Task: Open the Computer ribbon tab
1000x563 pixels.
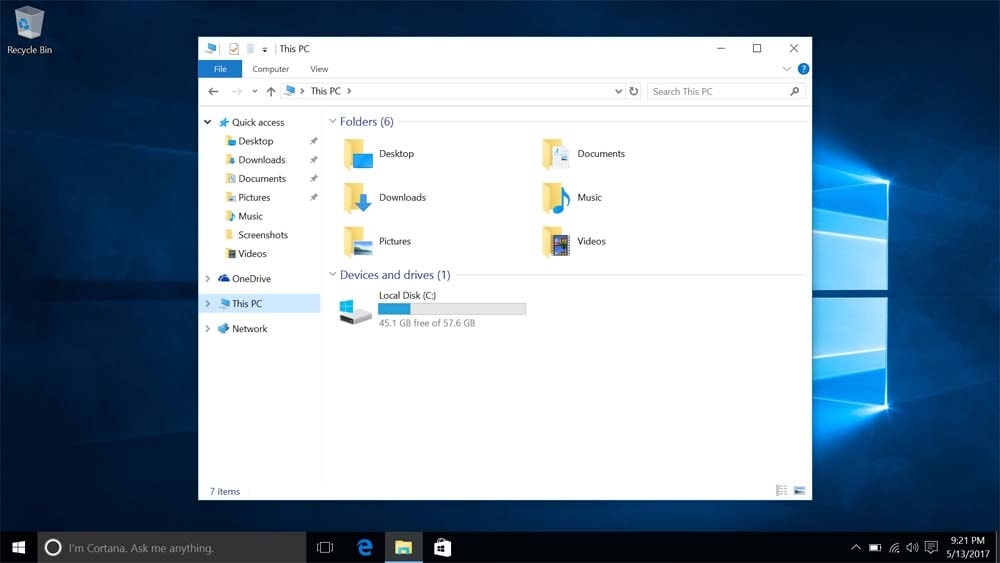Action: click(270, 69)
